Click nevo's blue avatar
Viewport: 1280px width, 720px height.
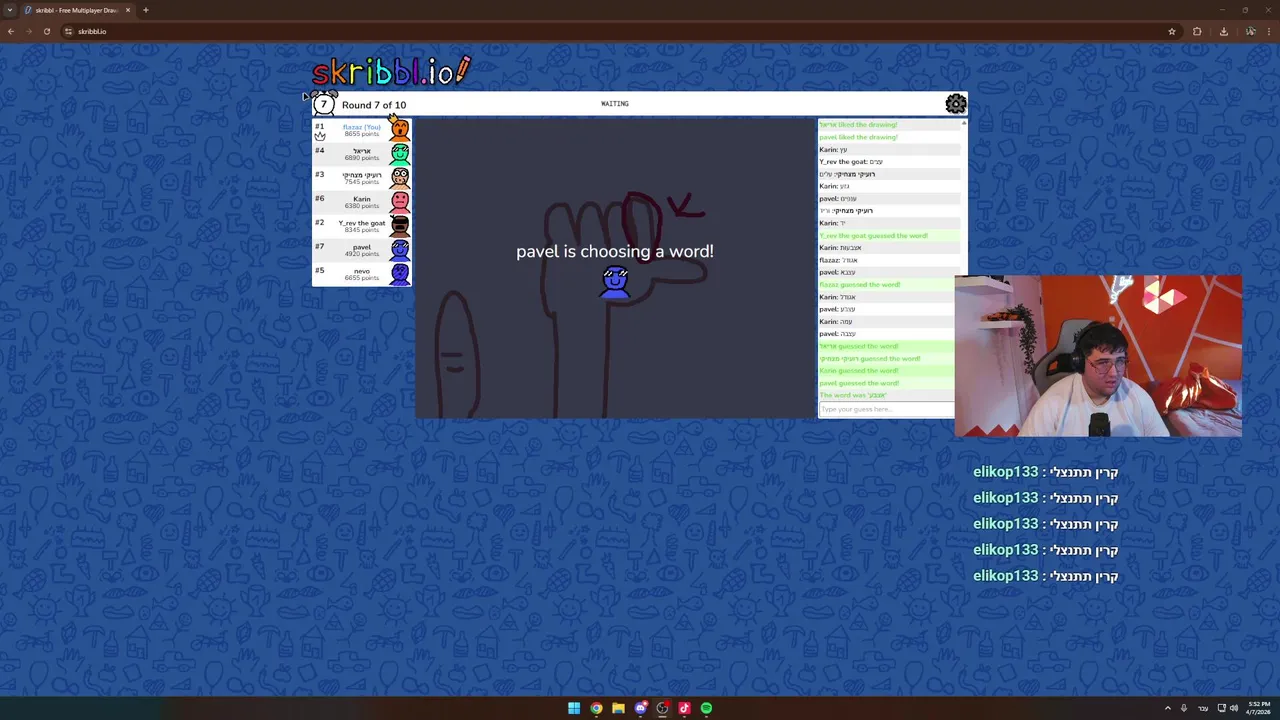[x=400, y=273]
